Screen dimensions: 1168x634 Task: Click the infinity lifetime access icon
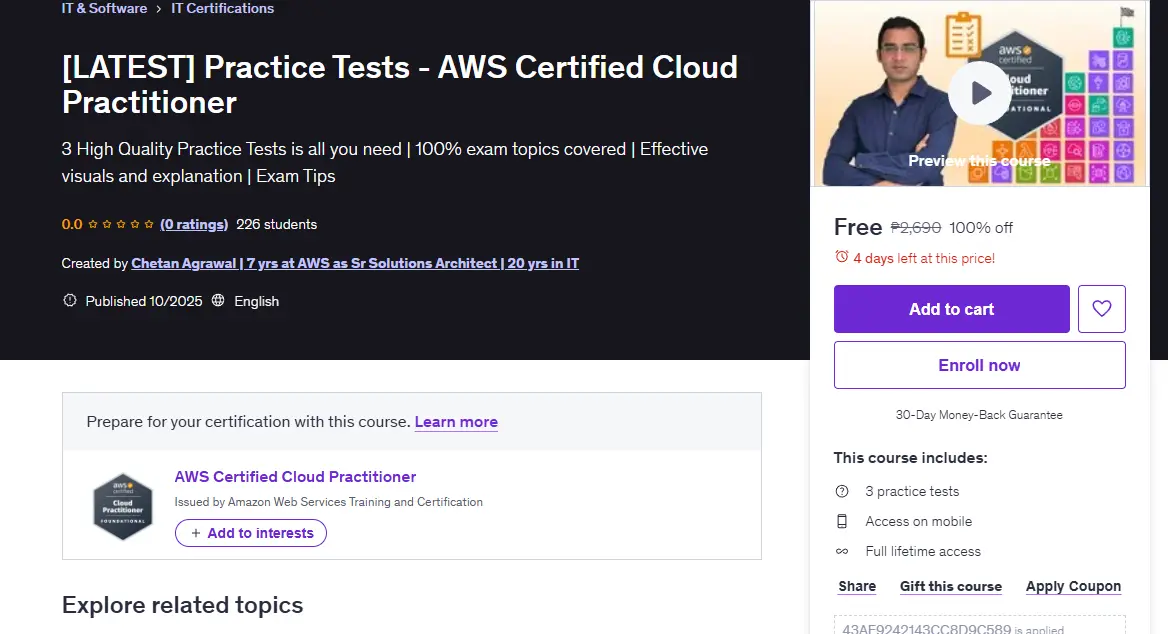click(x=842, y=551)
